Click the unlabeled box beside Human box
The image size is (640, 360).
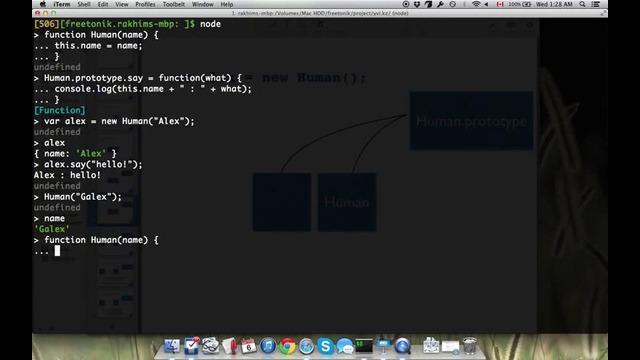pyautogui.click(x=282, y=202)
